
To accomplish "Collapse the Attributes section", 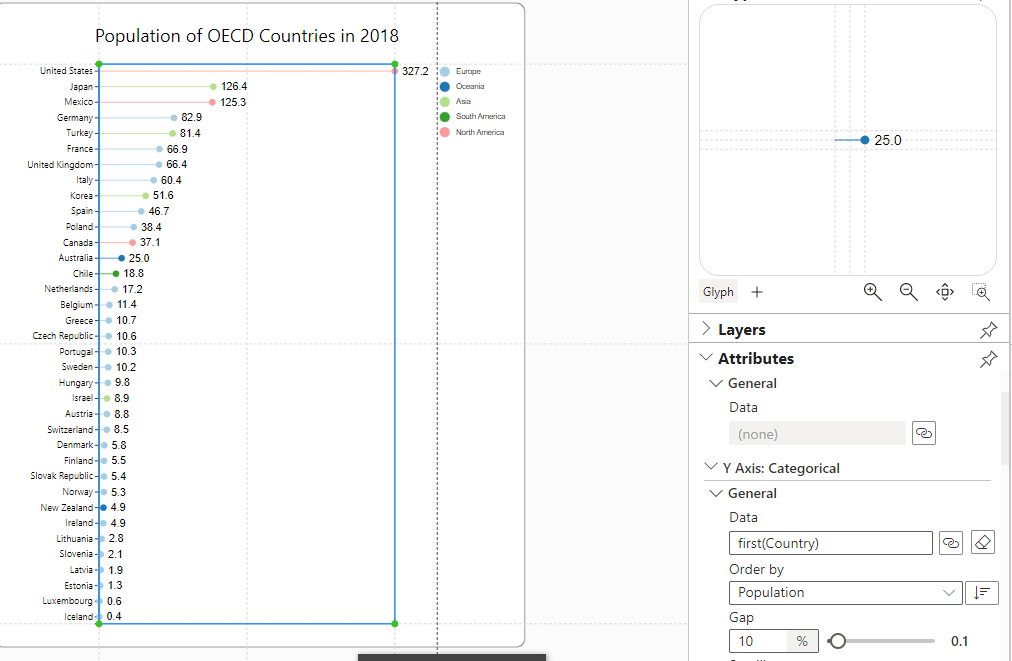I will (707, 358).
